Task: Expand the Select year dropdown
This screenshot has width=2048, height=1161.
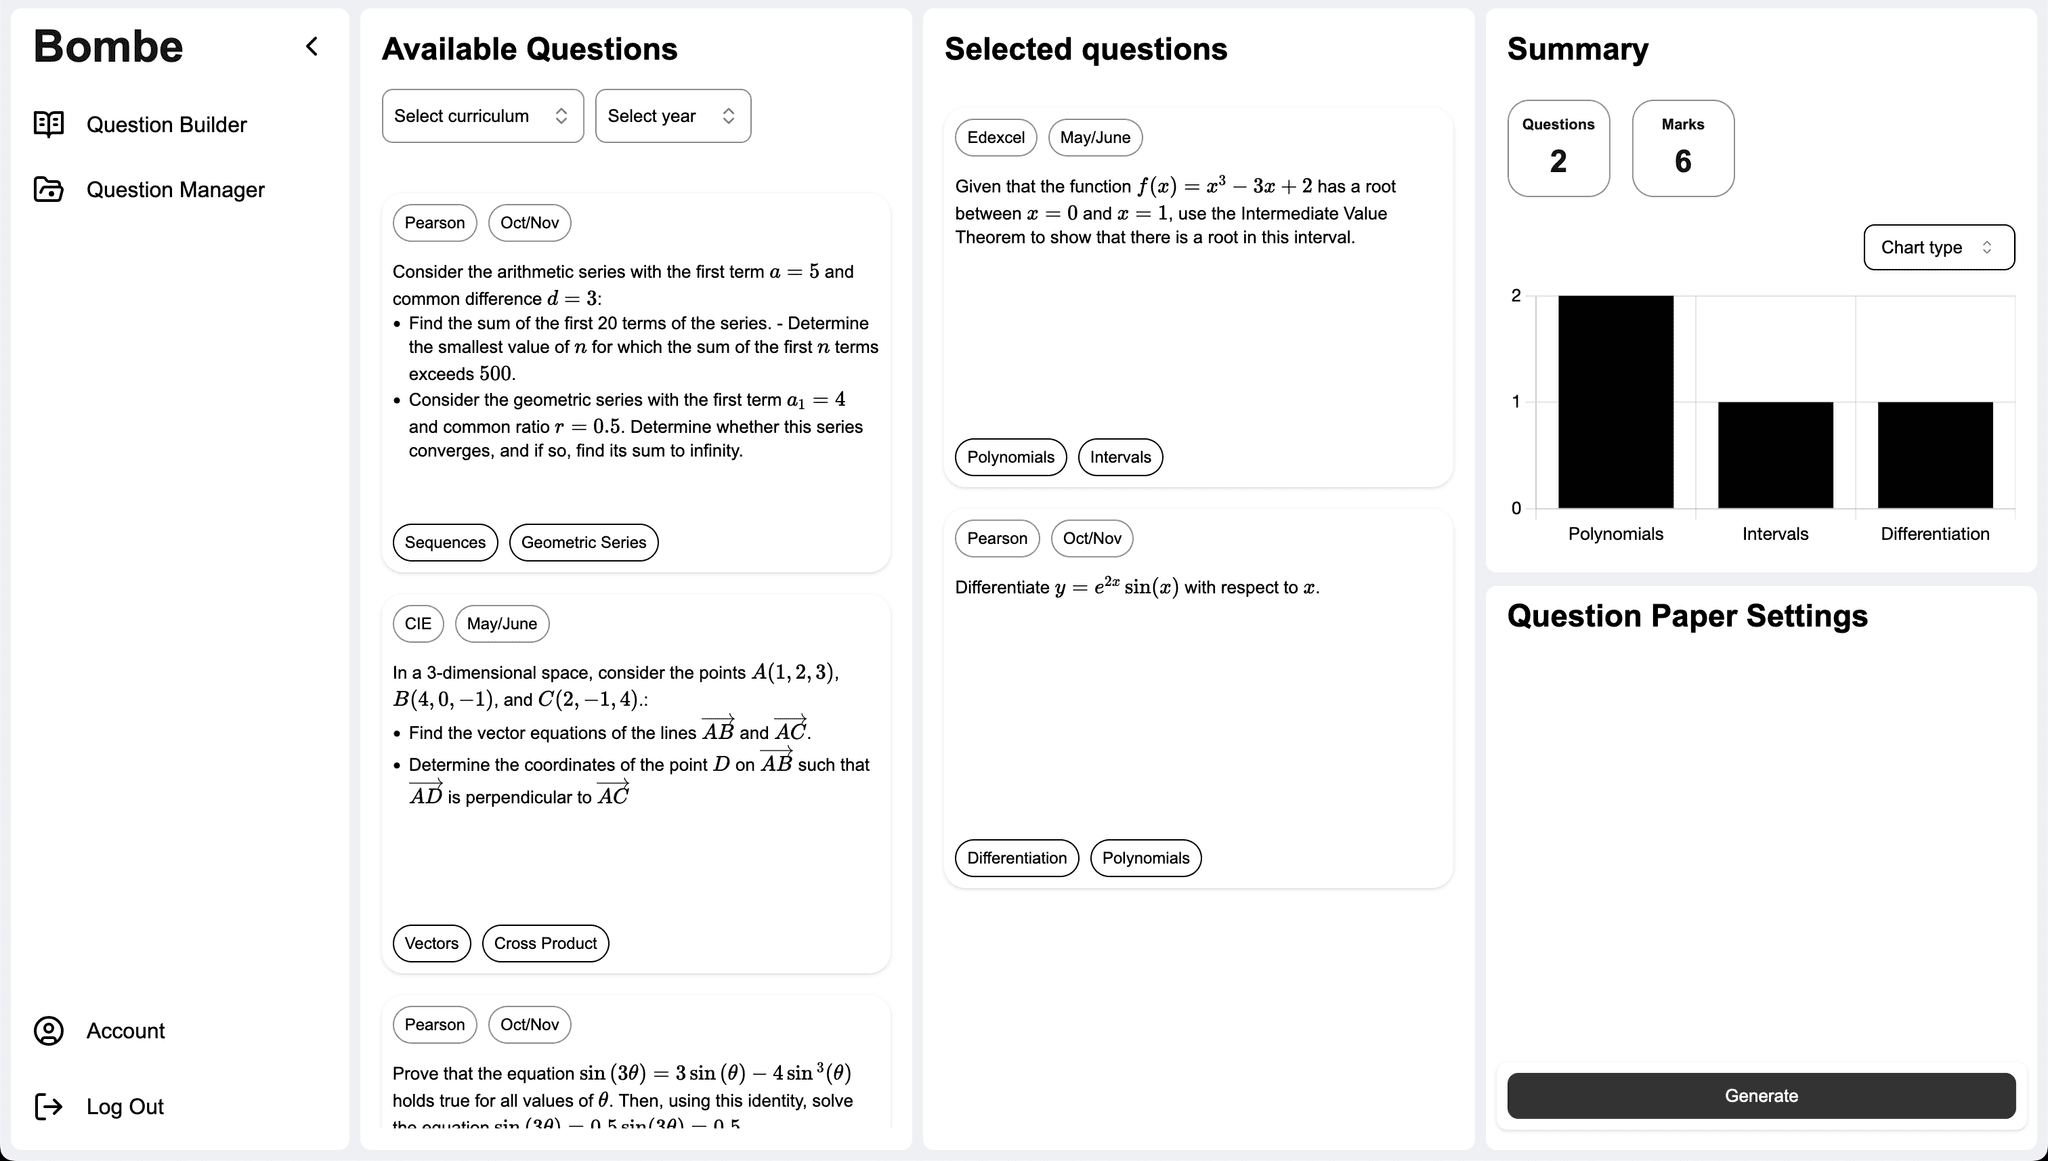Action: coord(671,115)
